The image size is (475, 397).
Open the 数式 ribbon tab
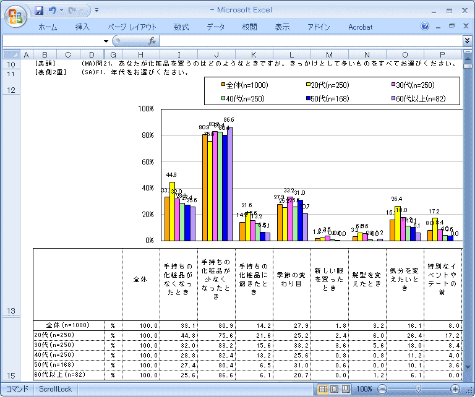pos(181,27)
